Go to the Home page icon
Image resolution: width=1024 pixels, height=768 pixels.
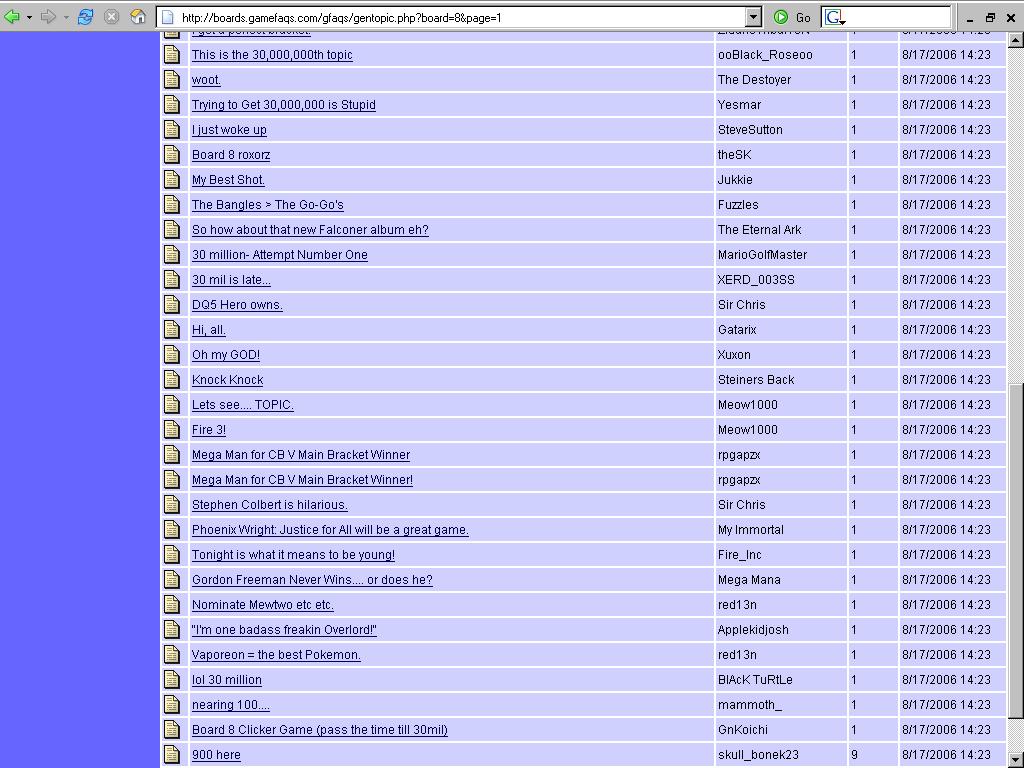coord(138,17)
